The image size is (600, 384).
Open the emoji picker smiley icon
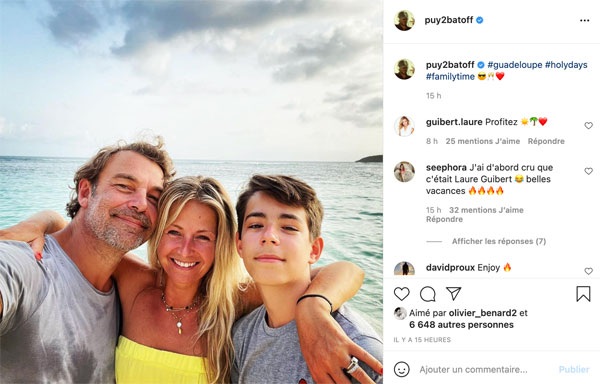tap(401, 369)
